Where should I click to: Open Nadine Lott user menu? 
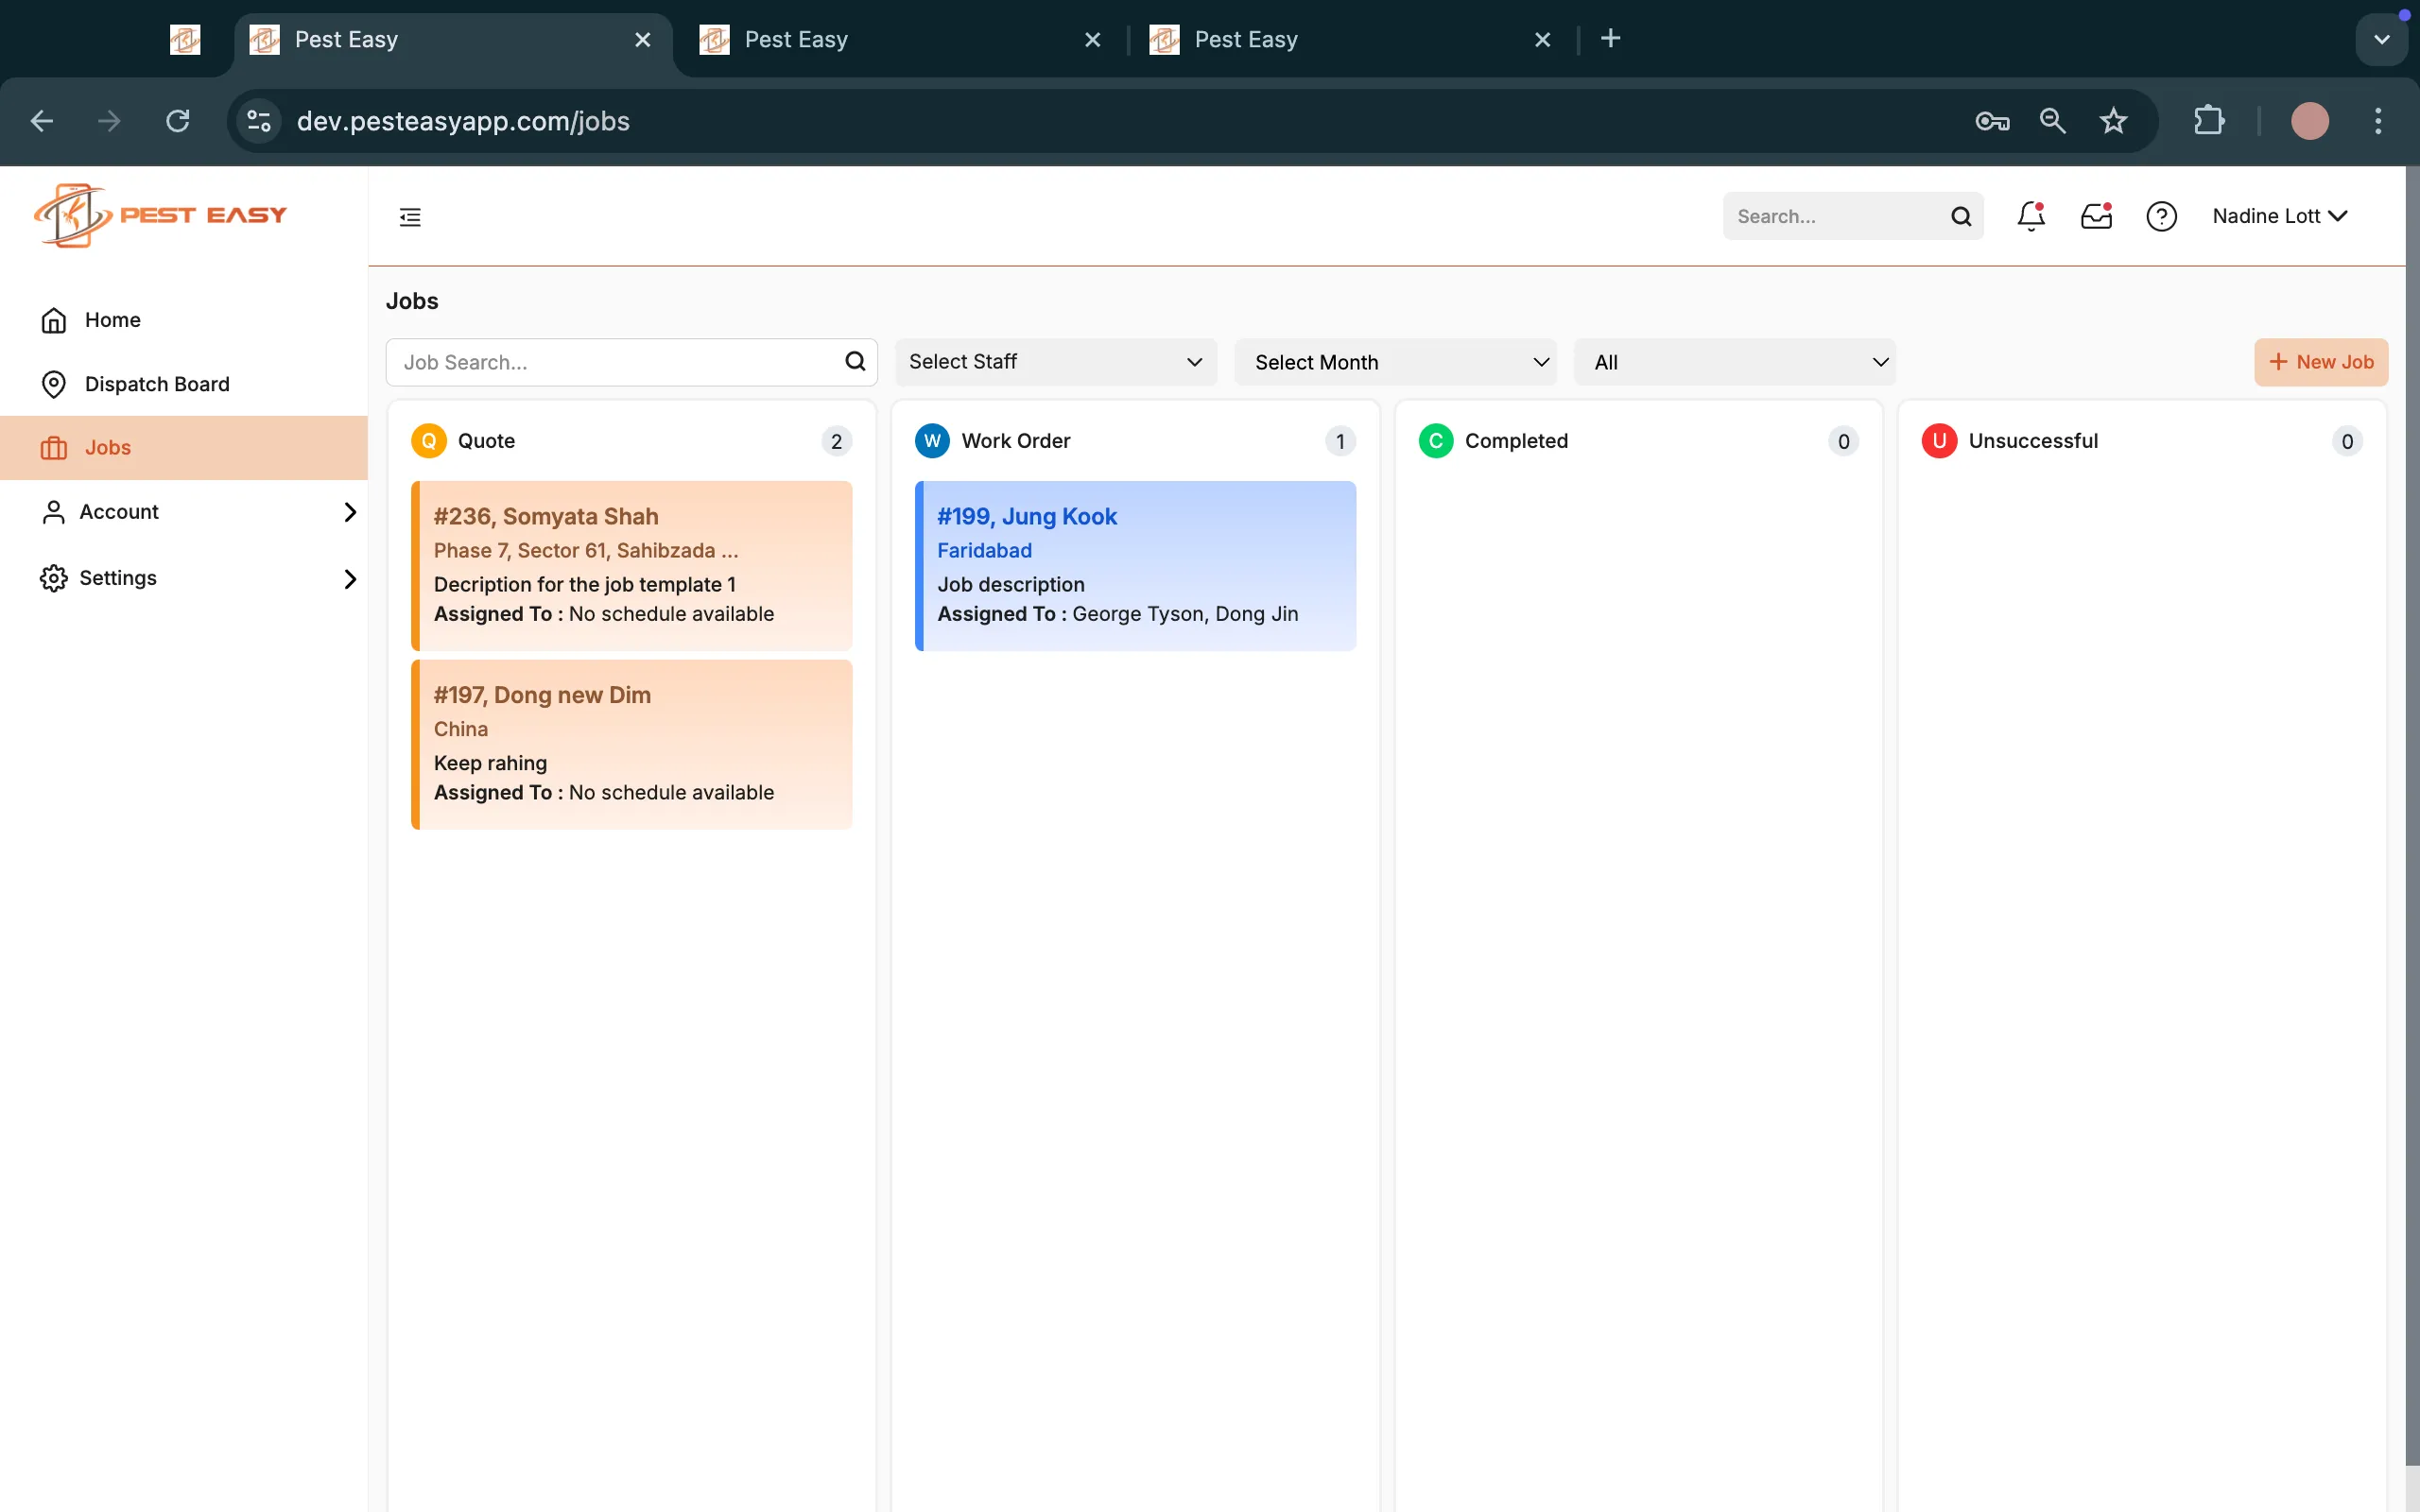pos(2278,216)
